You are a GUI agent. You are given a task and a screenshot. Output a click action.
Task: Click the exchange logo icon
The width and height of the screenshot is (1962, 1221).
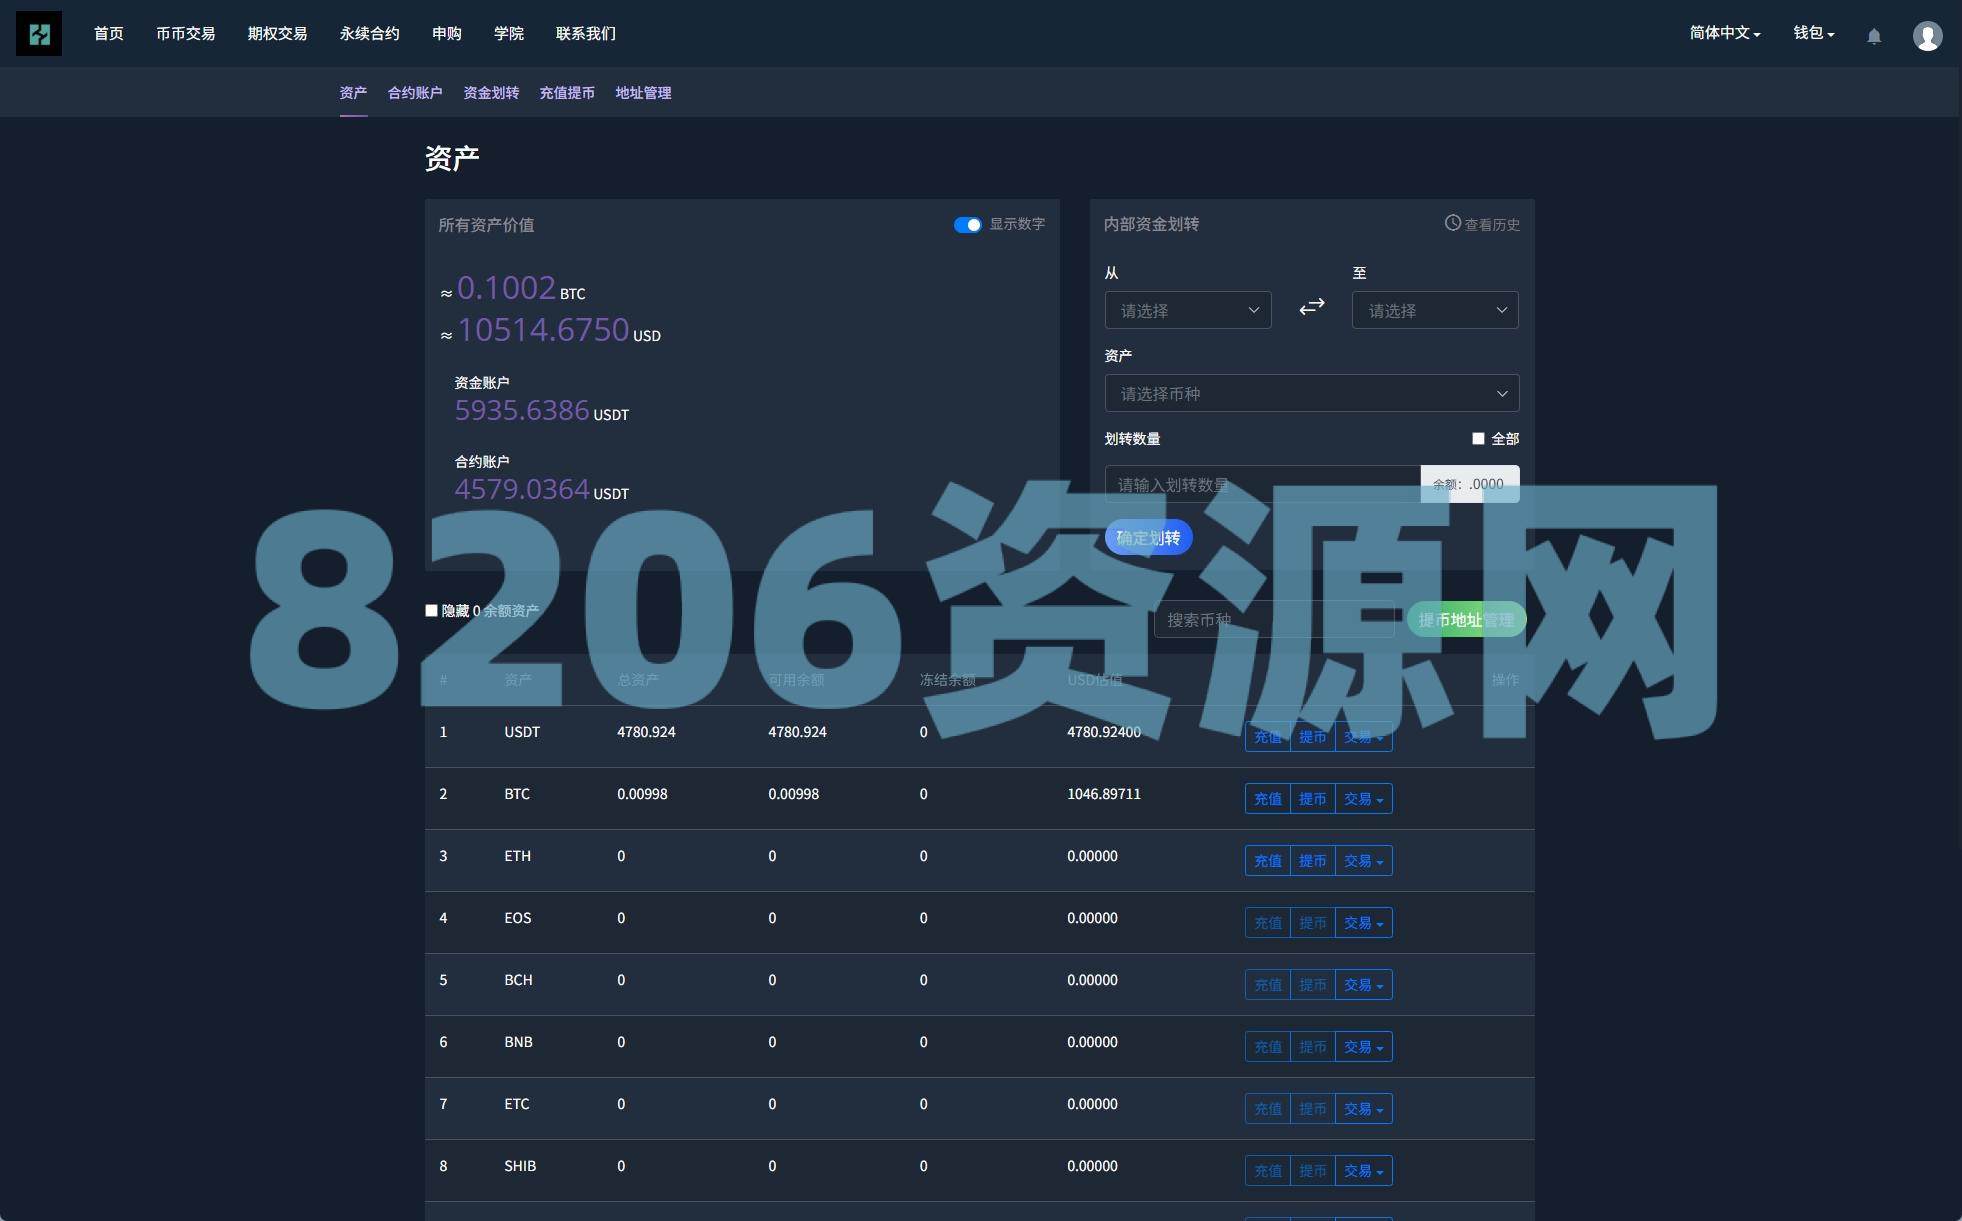tap(39, 34)
